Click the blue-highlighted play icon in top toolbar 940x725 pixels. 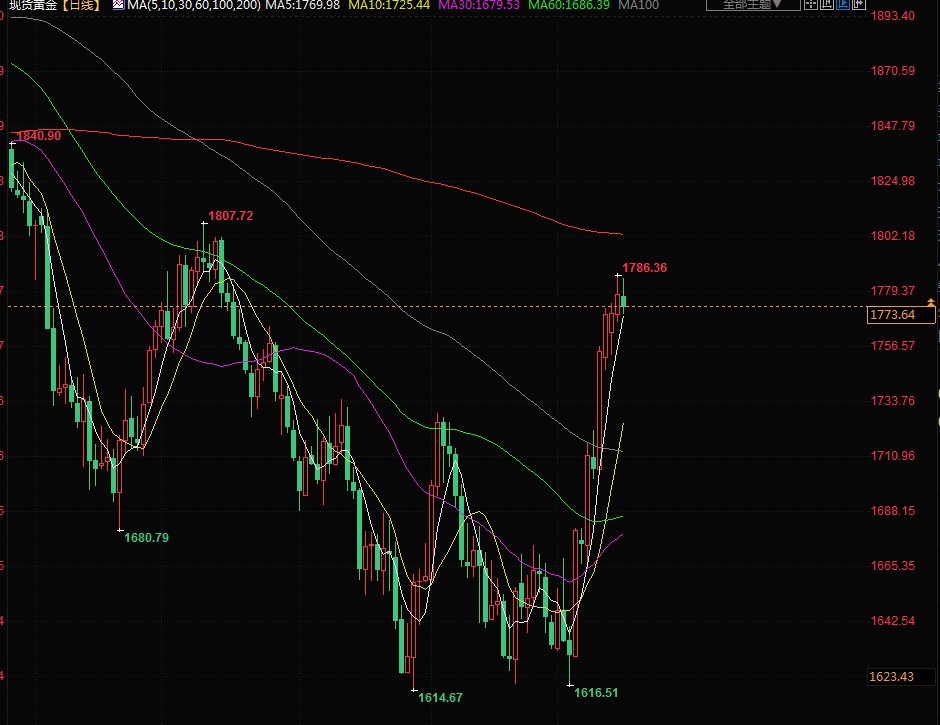click(841, 5)
